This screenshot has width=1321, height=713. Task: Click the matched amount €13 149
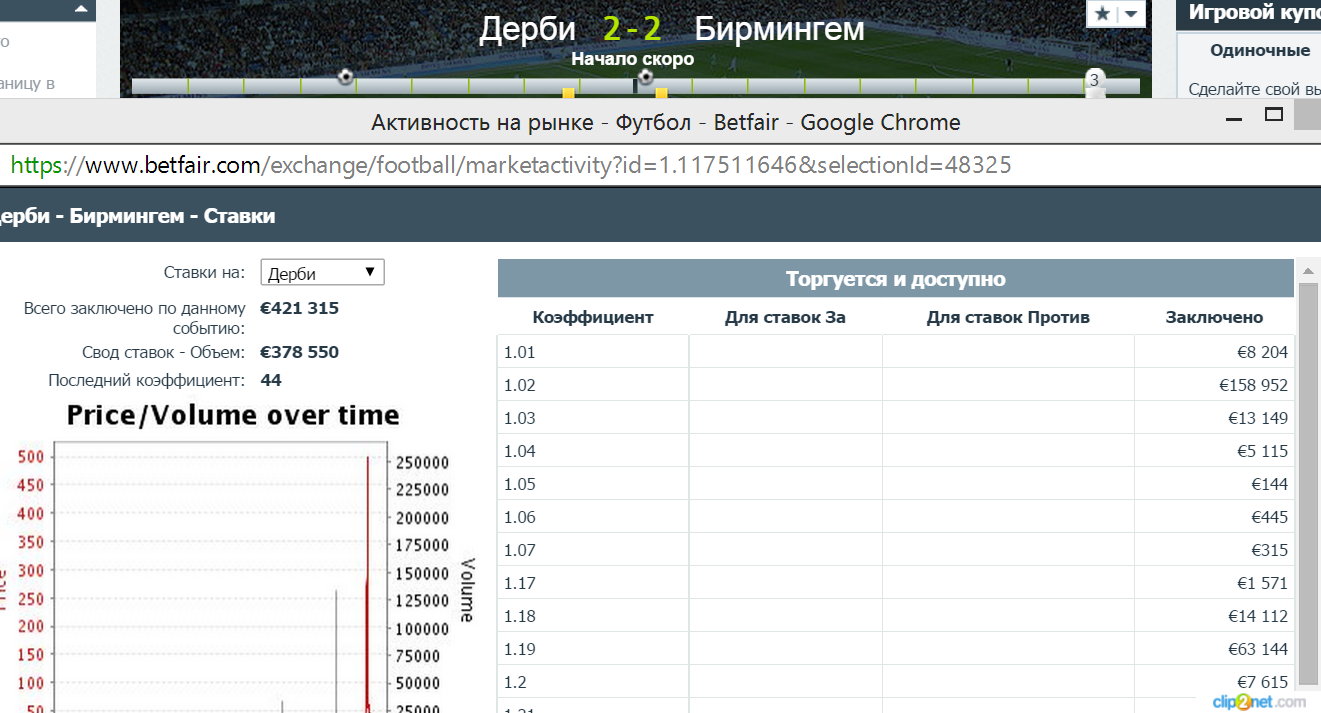(x=1258, y=418)
